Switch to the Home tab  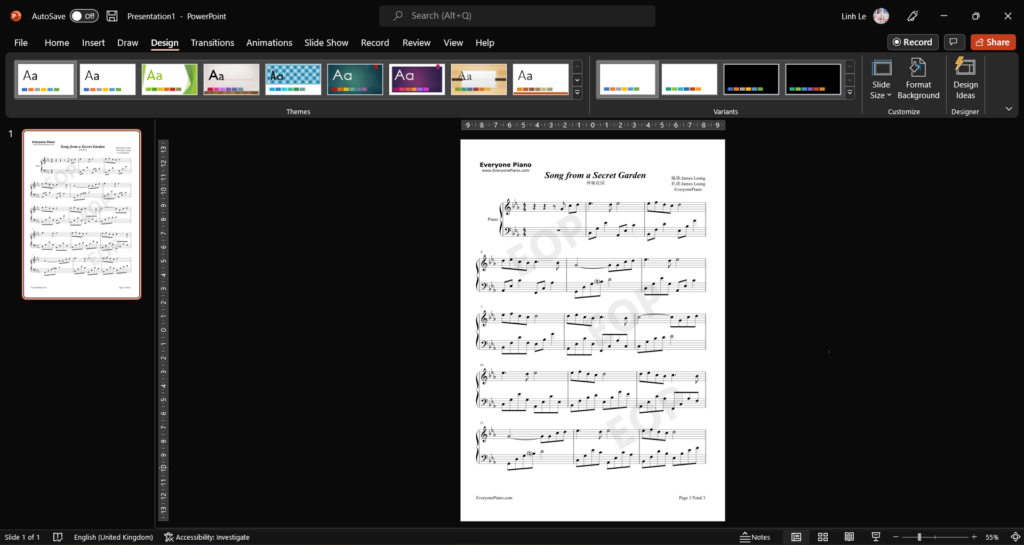tap(57, 42)
